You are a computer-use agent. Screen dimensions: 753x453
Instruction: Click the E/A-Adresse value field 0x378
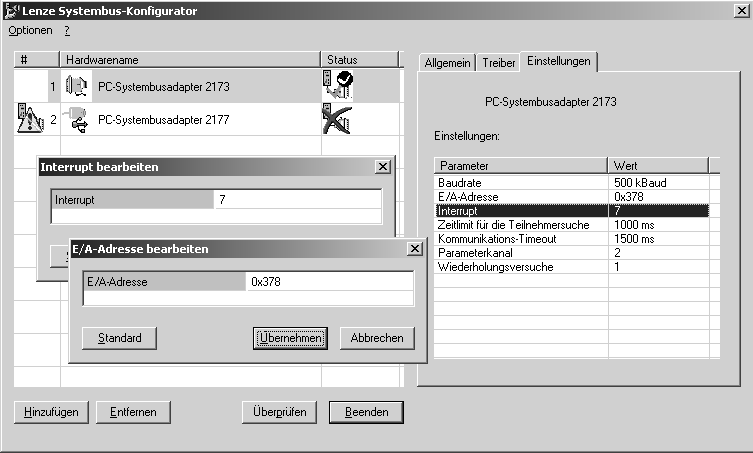(328, 282)
